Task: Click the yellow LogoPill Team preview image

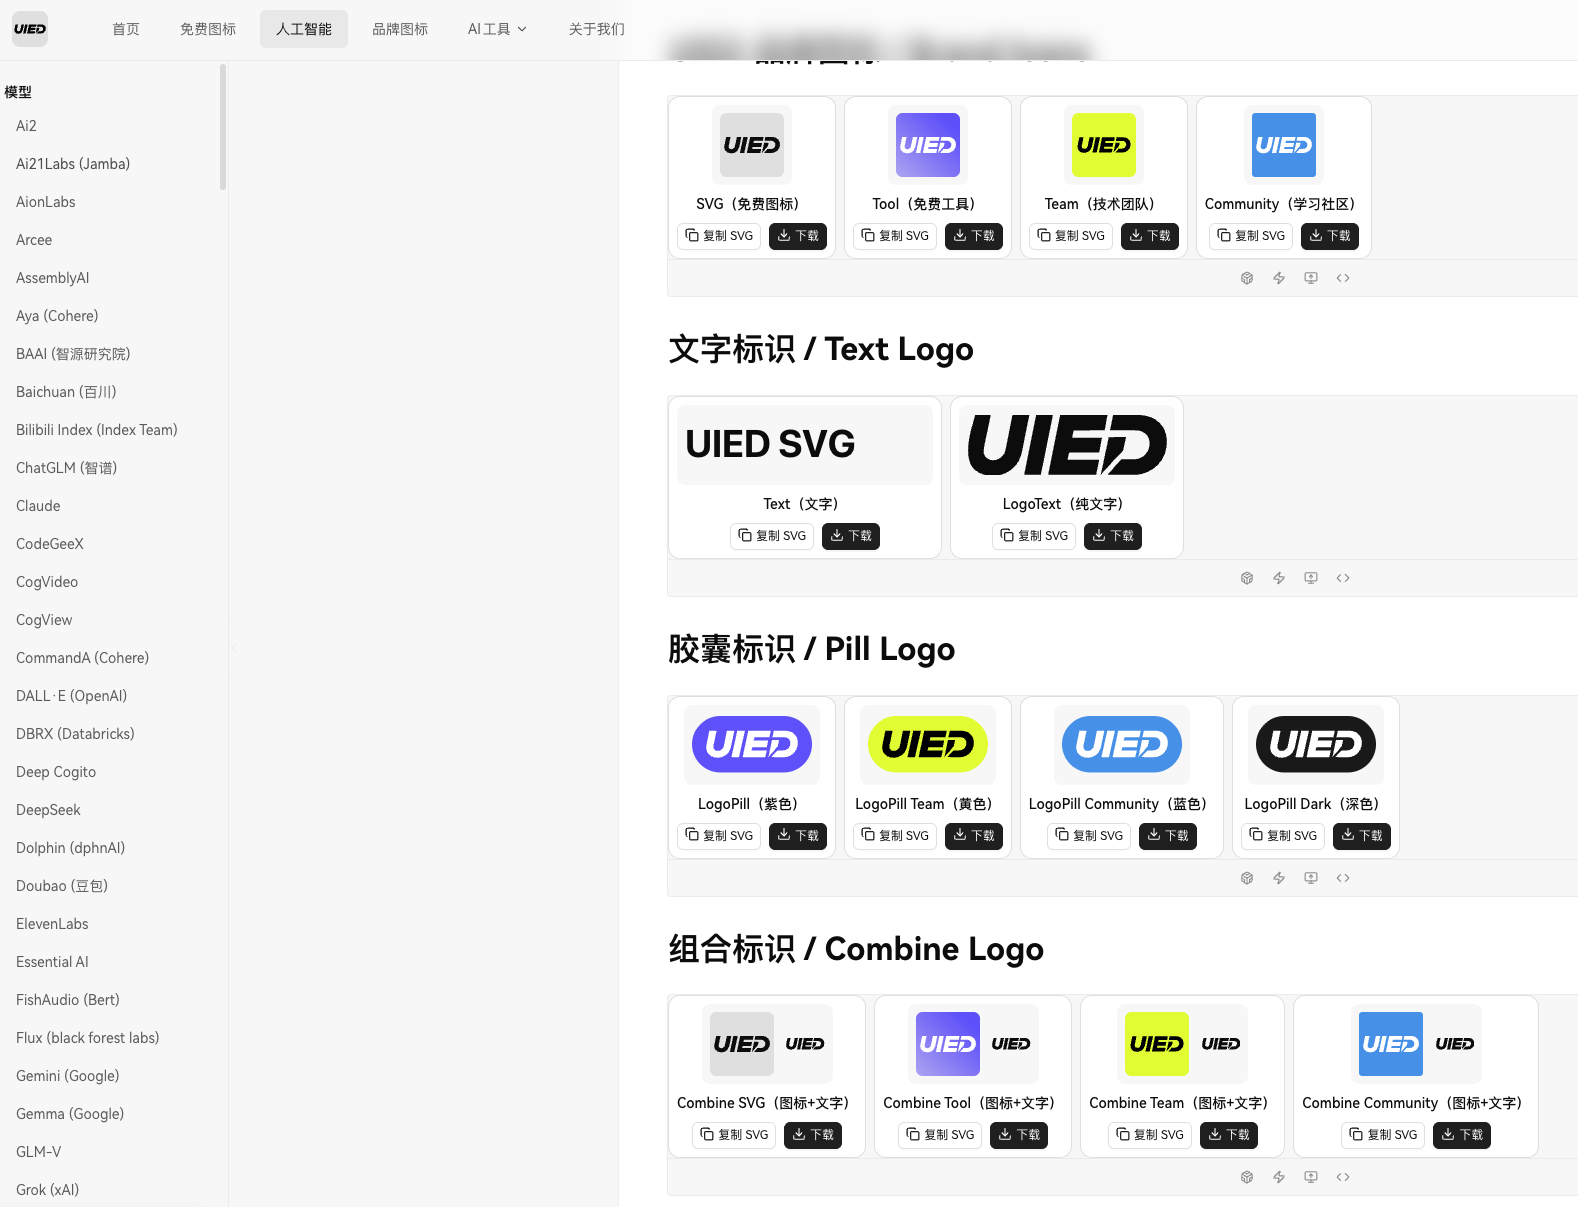Action: pyautogui.click(x=928, y=745)
